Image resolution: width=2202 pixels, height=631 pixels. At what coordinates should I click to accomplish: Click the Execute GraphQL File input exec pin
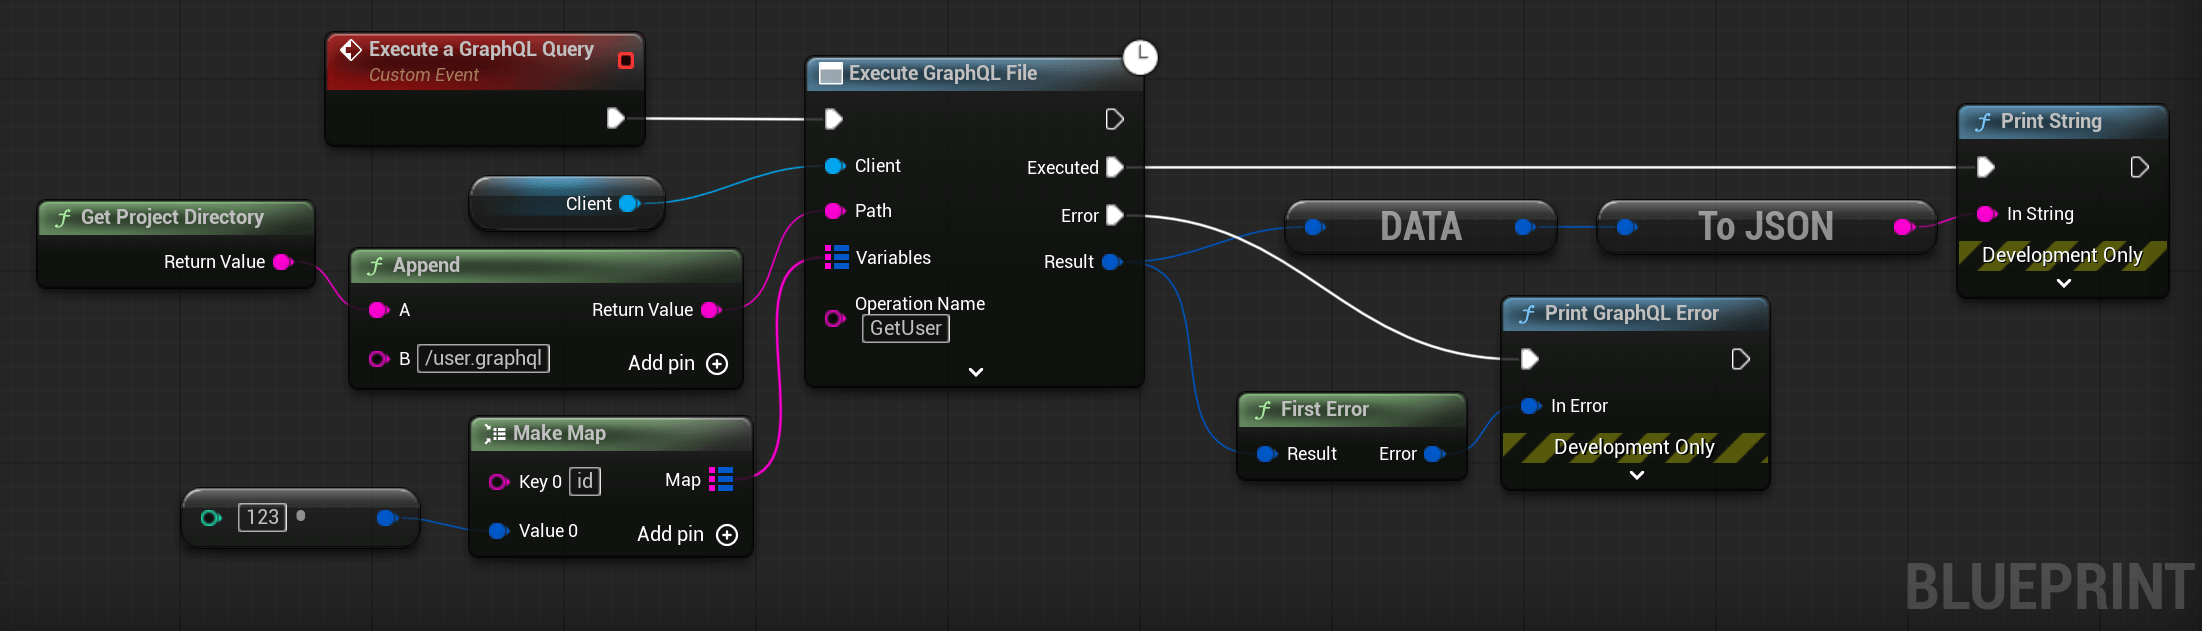point(833,119)
